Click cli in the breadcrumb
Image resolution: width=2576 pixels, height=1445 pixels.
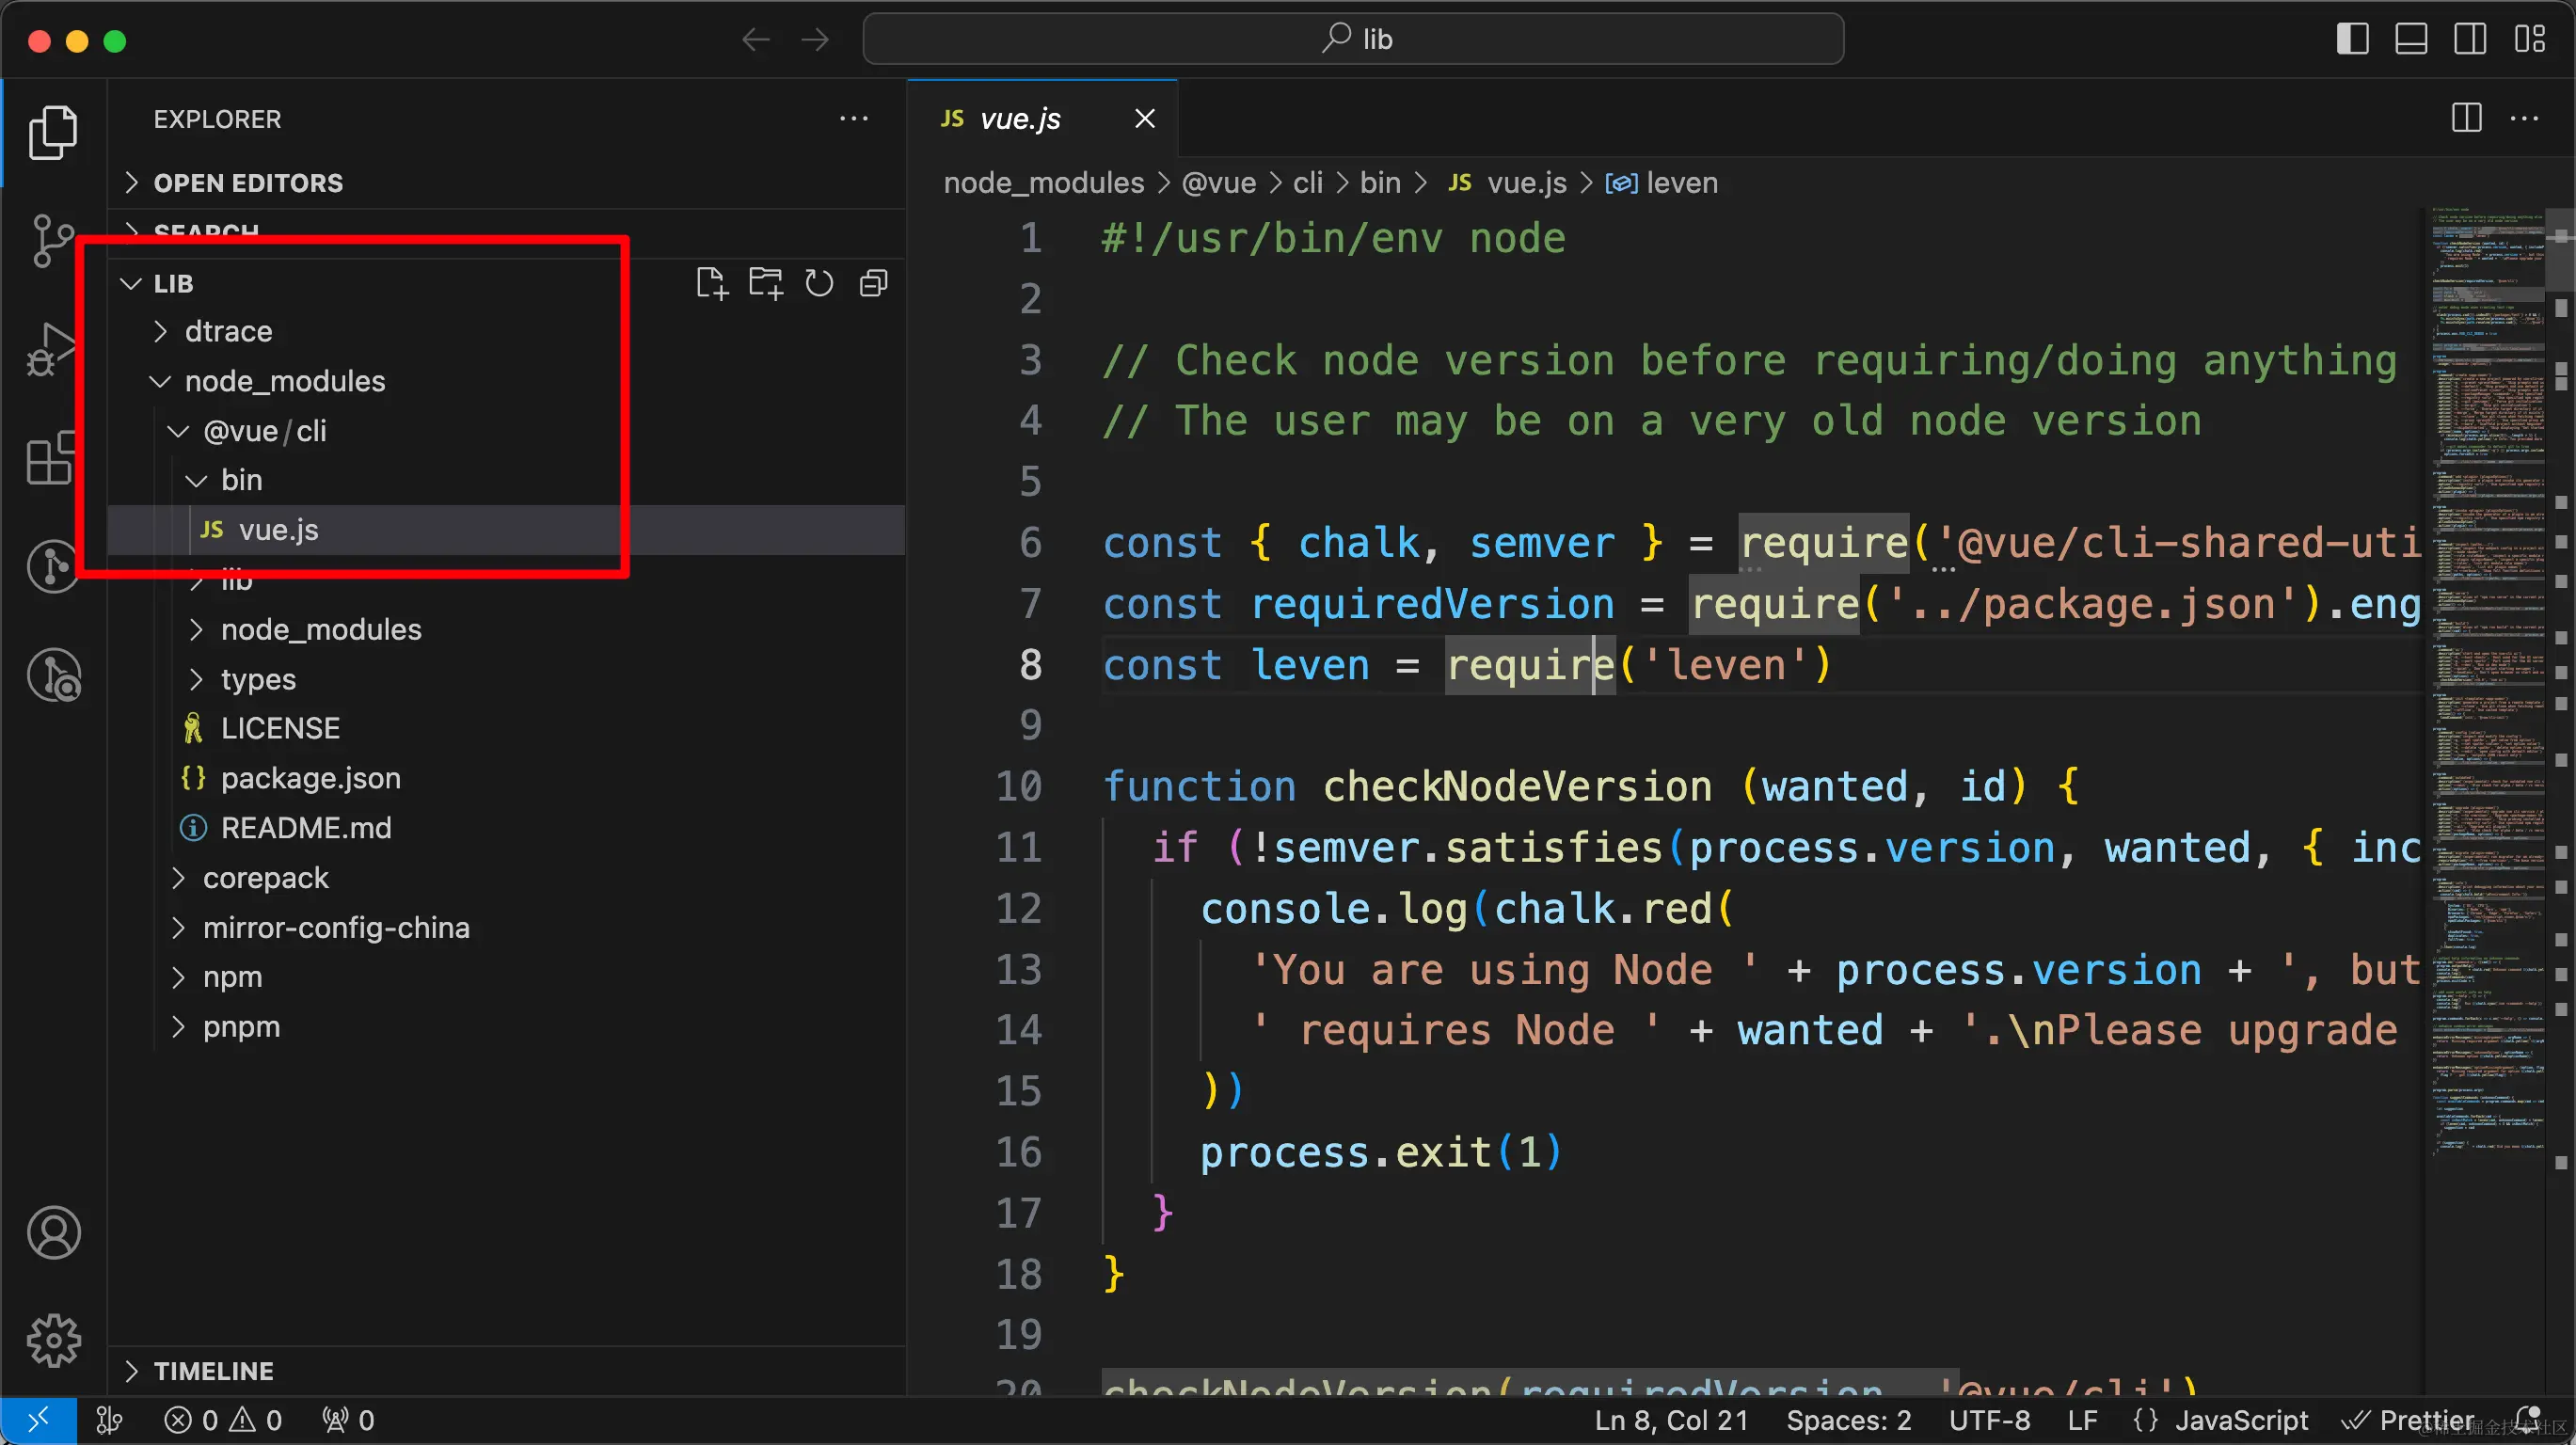(x=1307, y=182)
